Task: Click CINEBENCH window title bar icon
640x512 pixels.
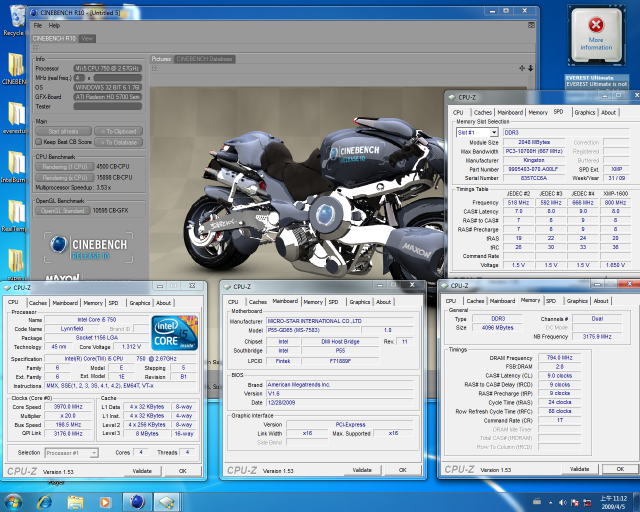Action: pyautogui.click(x=34, y=13)
